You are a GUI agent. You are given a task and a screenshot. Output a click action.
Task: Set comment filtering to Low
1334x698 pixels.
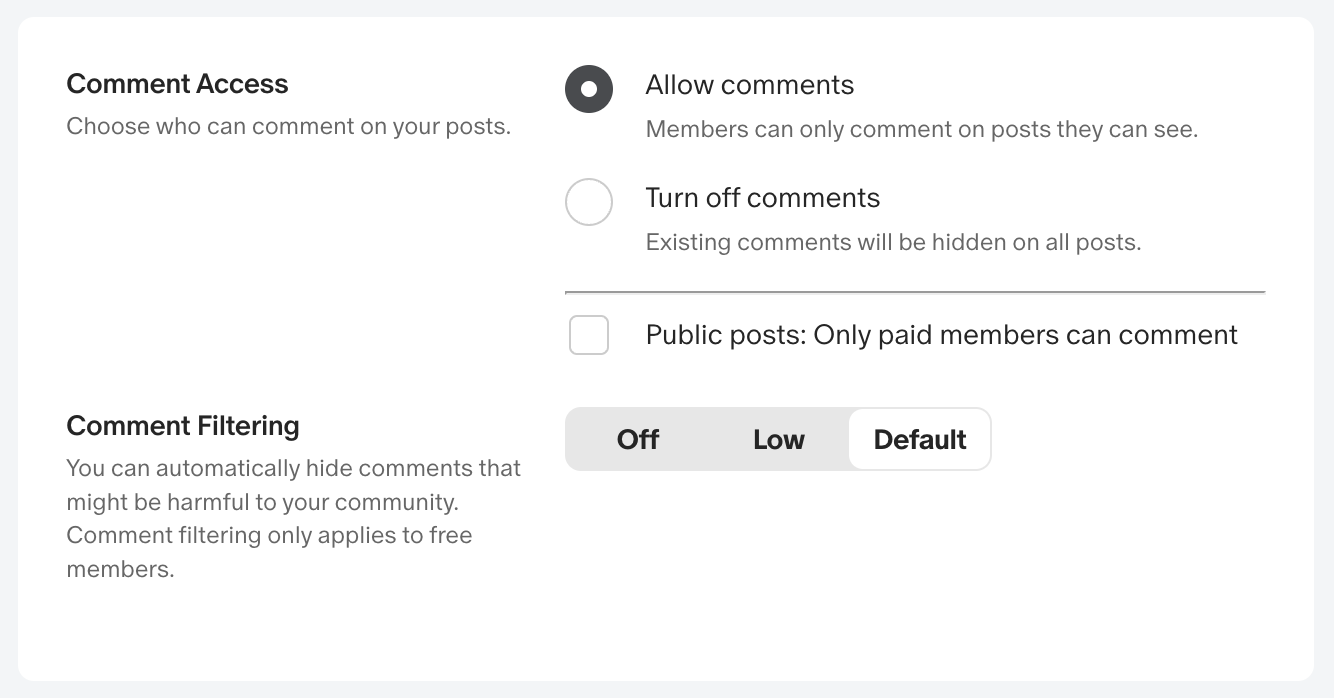(x=779, y=439)
